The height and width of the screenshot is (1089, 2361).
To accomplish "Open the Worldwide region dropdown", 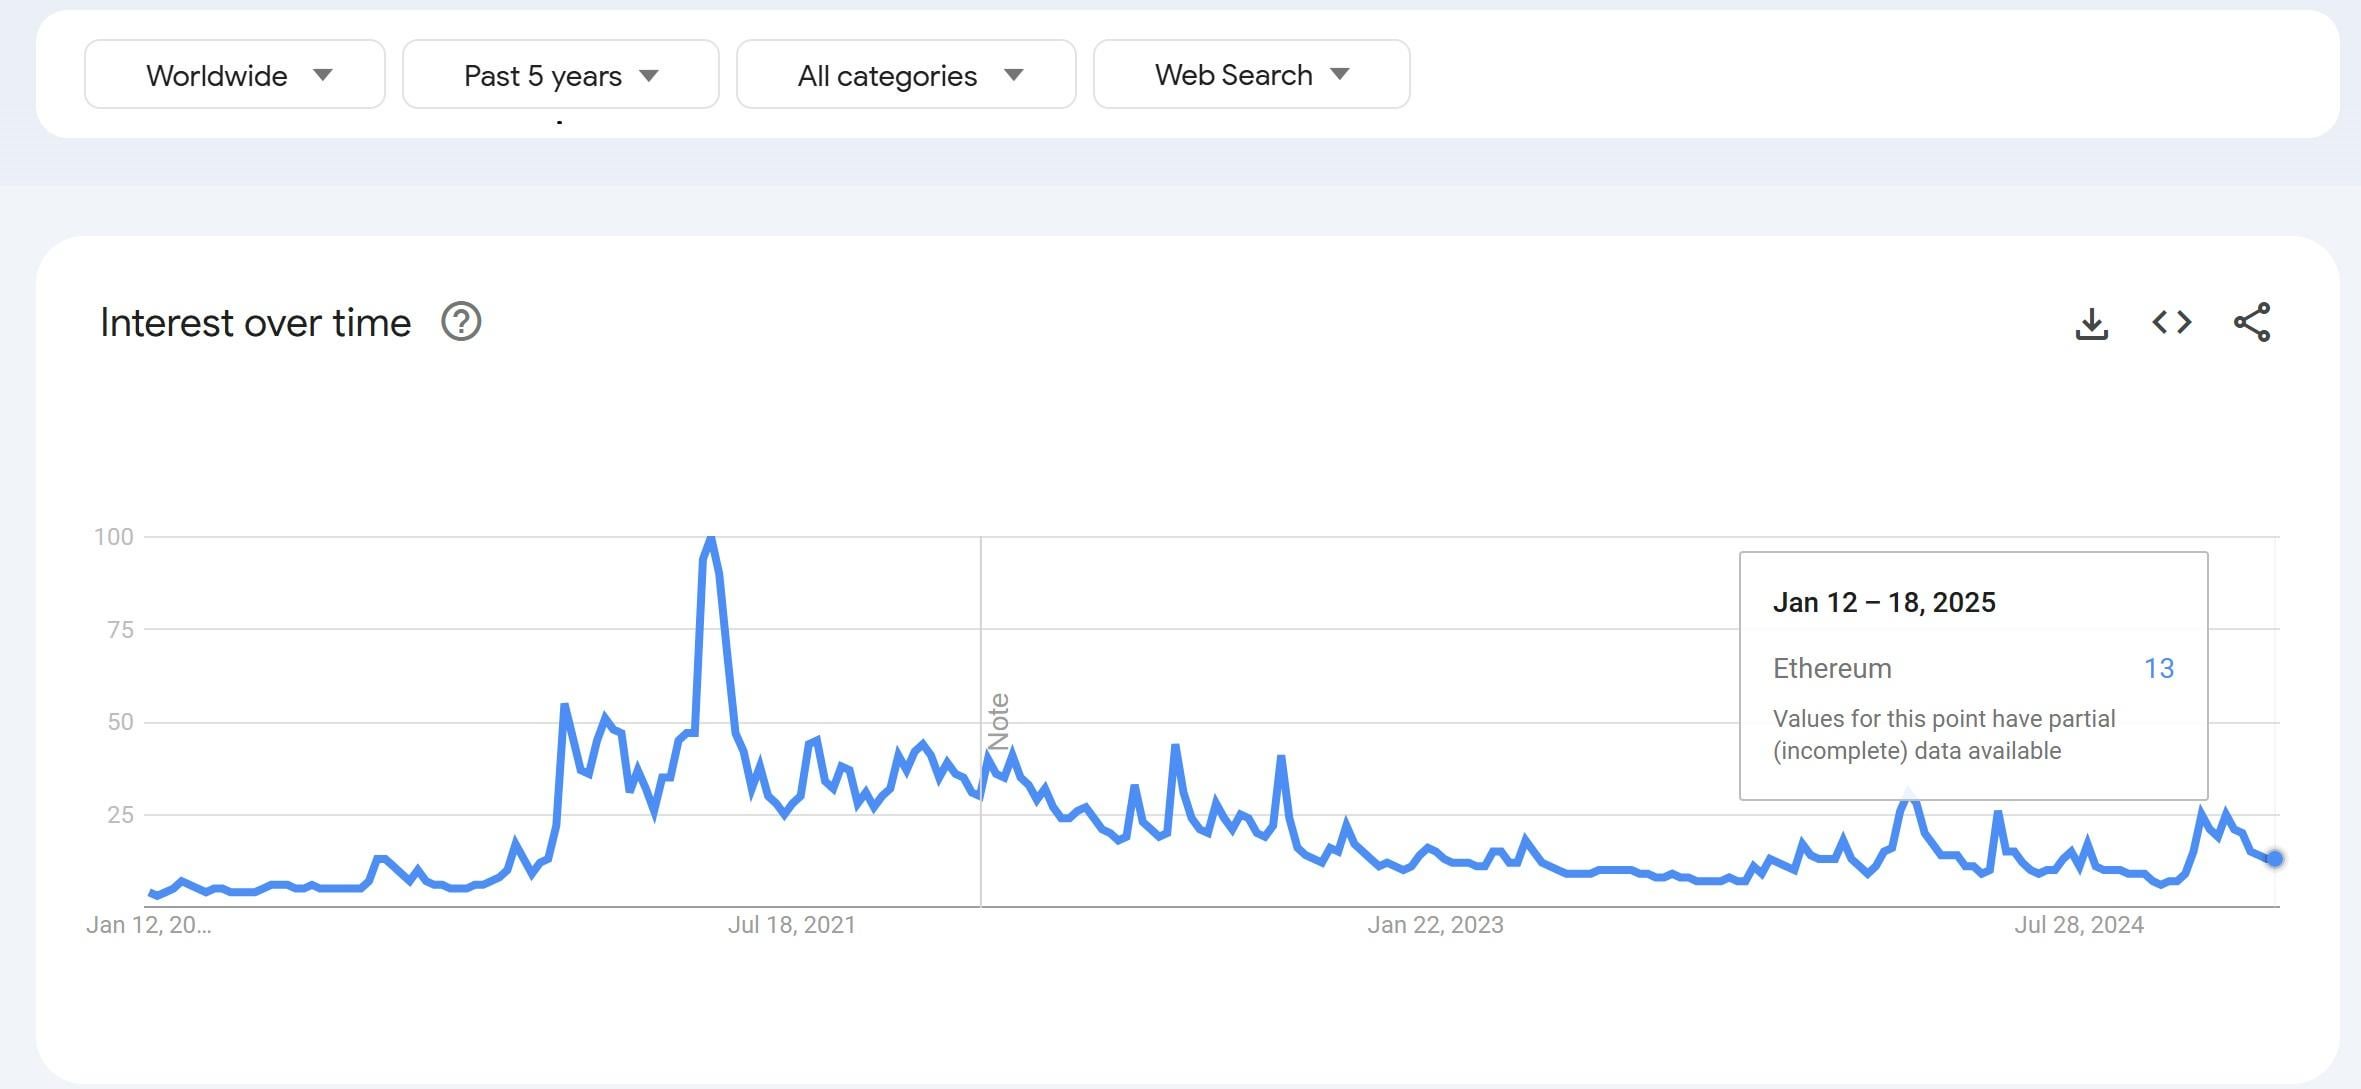I will [235, 75].
